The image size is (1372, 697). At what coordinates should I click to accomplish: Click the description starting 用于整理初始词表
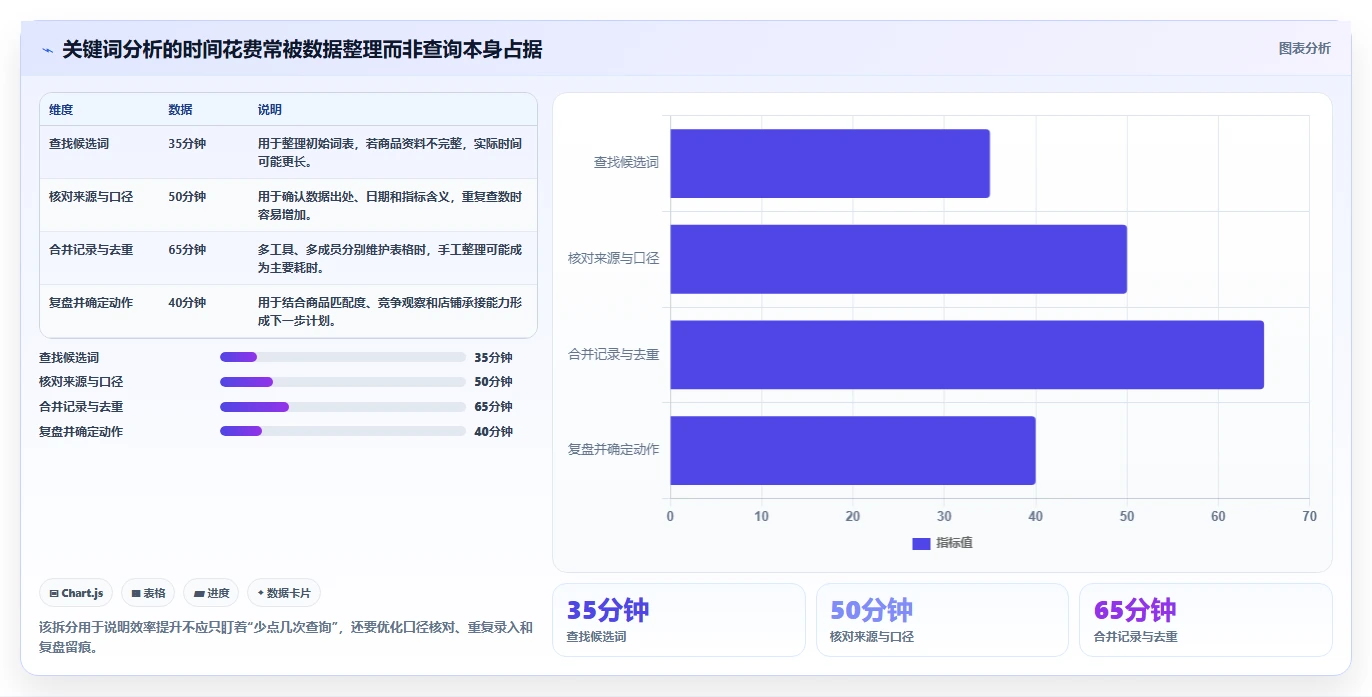[390, 153]
